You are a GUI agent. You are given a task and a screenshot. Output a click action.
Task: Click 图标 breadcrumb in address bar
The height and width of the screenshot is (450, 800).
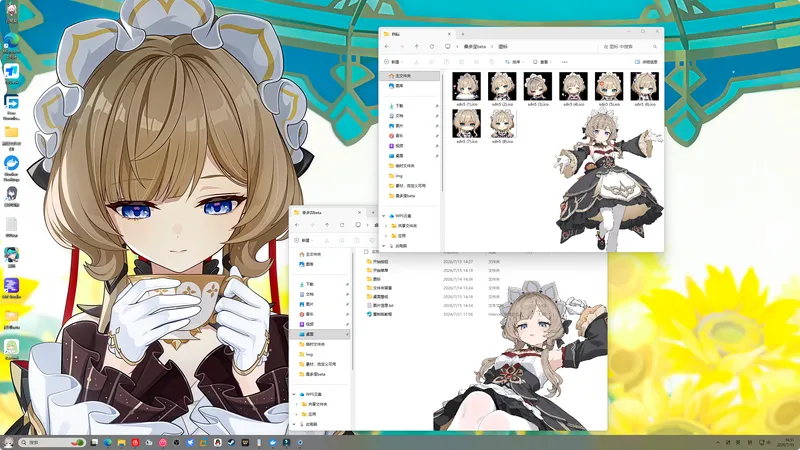pos(503,46)
